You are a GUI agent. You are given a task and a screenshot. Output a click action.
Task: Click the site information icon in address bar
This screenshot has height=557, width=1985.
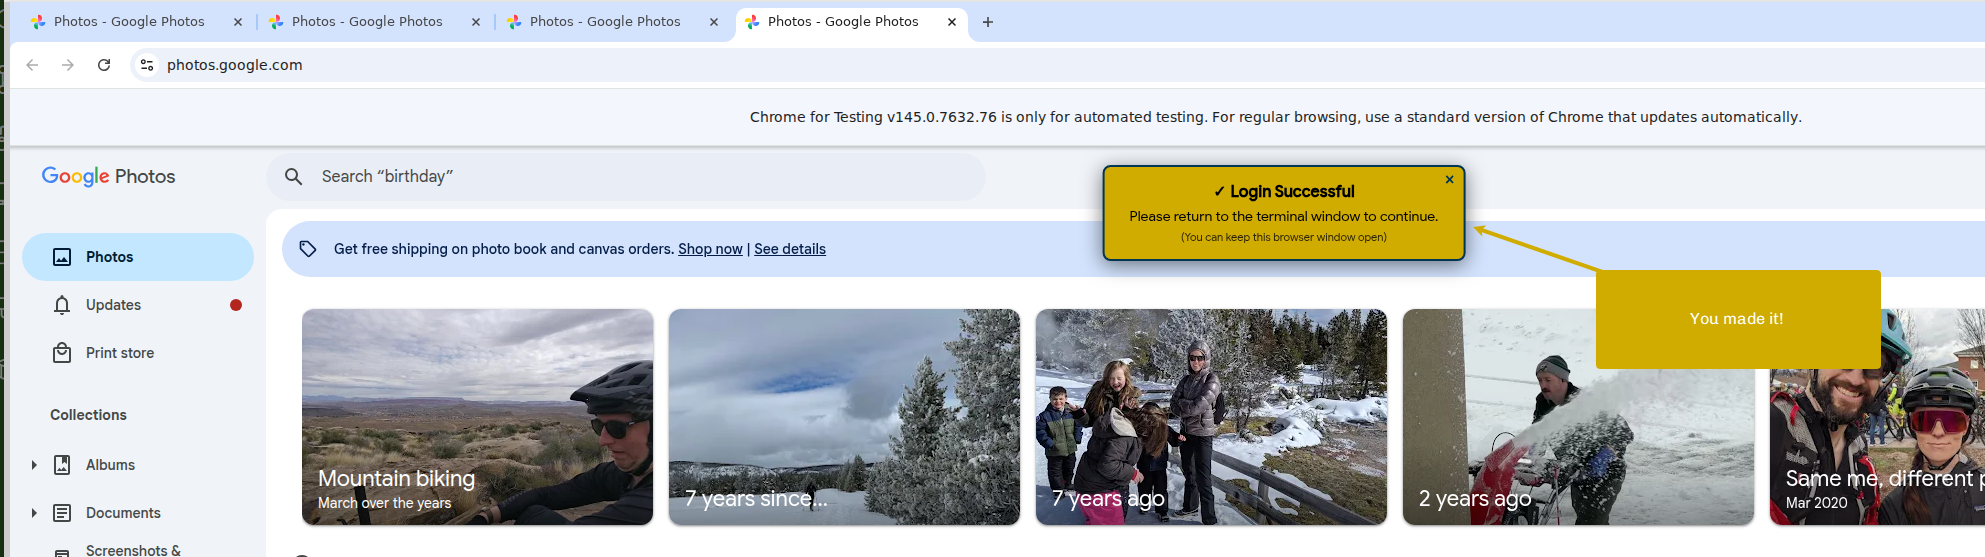tap(147, 65)
